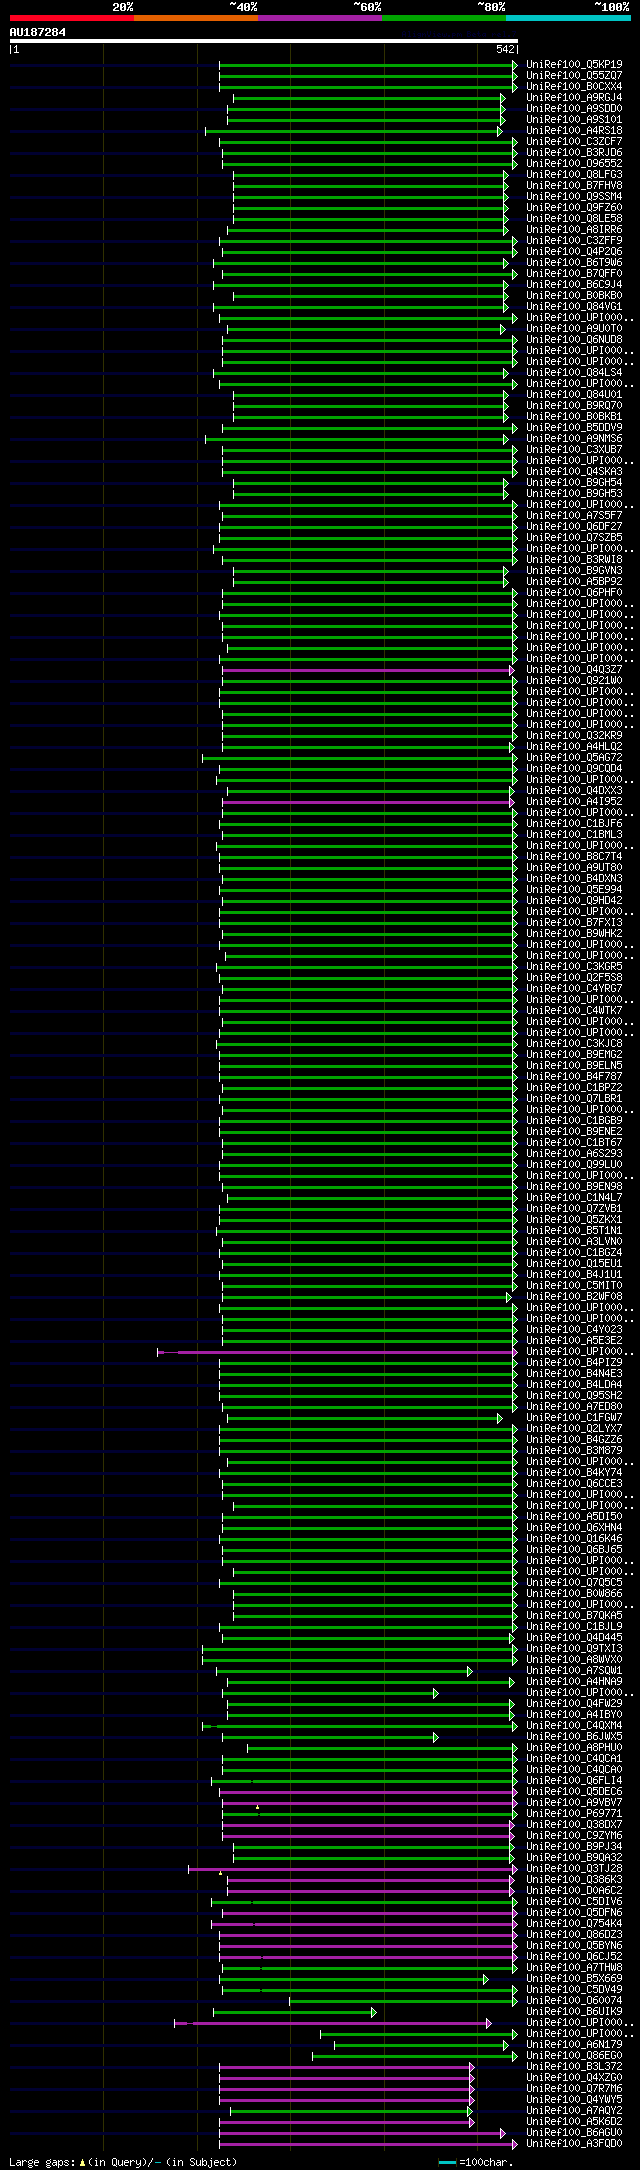Open hit UniRef100_Q5KP19
Viewport: 640px width, 2170px height.
coord(574,64)
